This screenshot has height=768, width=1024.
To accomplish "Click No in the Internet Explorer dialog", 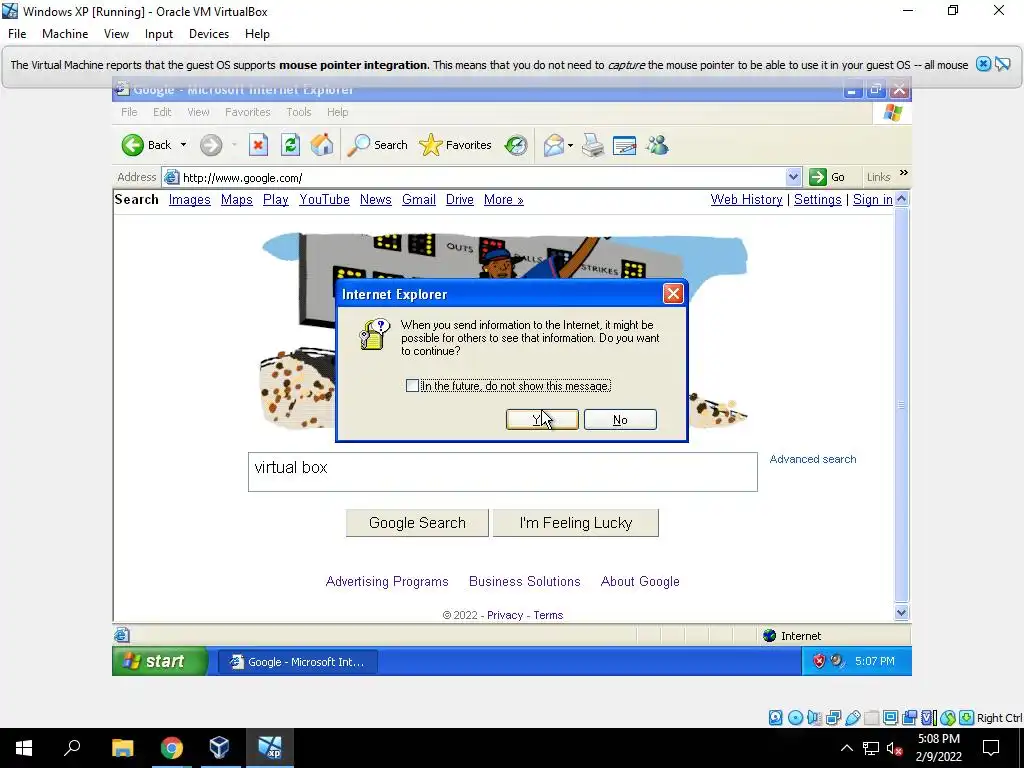I will tap(620, 420).
